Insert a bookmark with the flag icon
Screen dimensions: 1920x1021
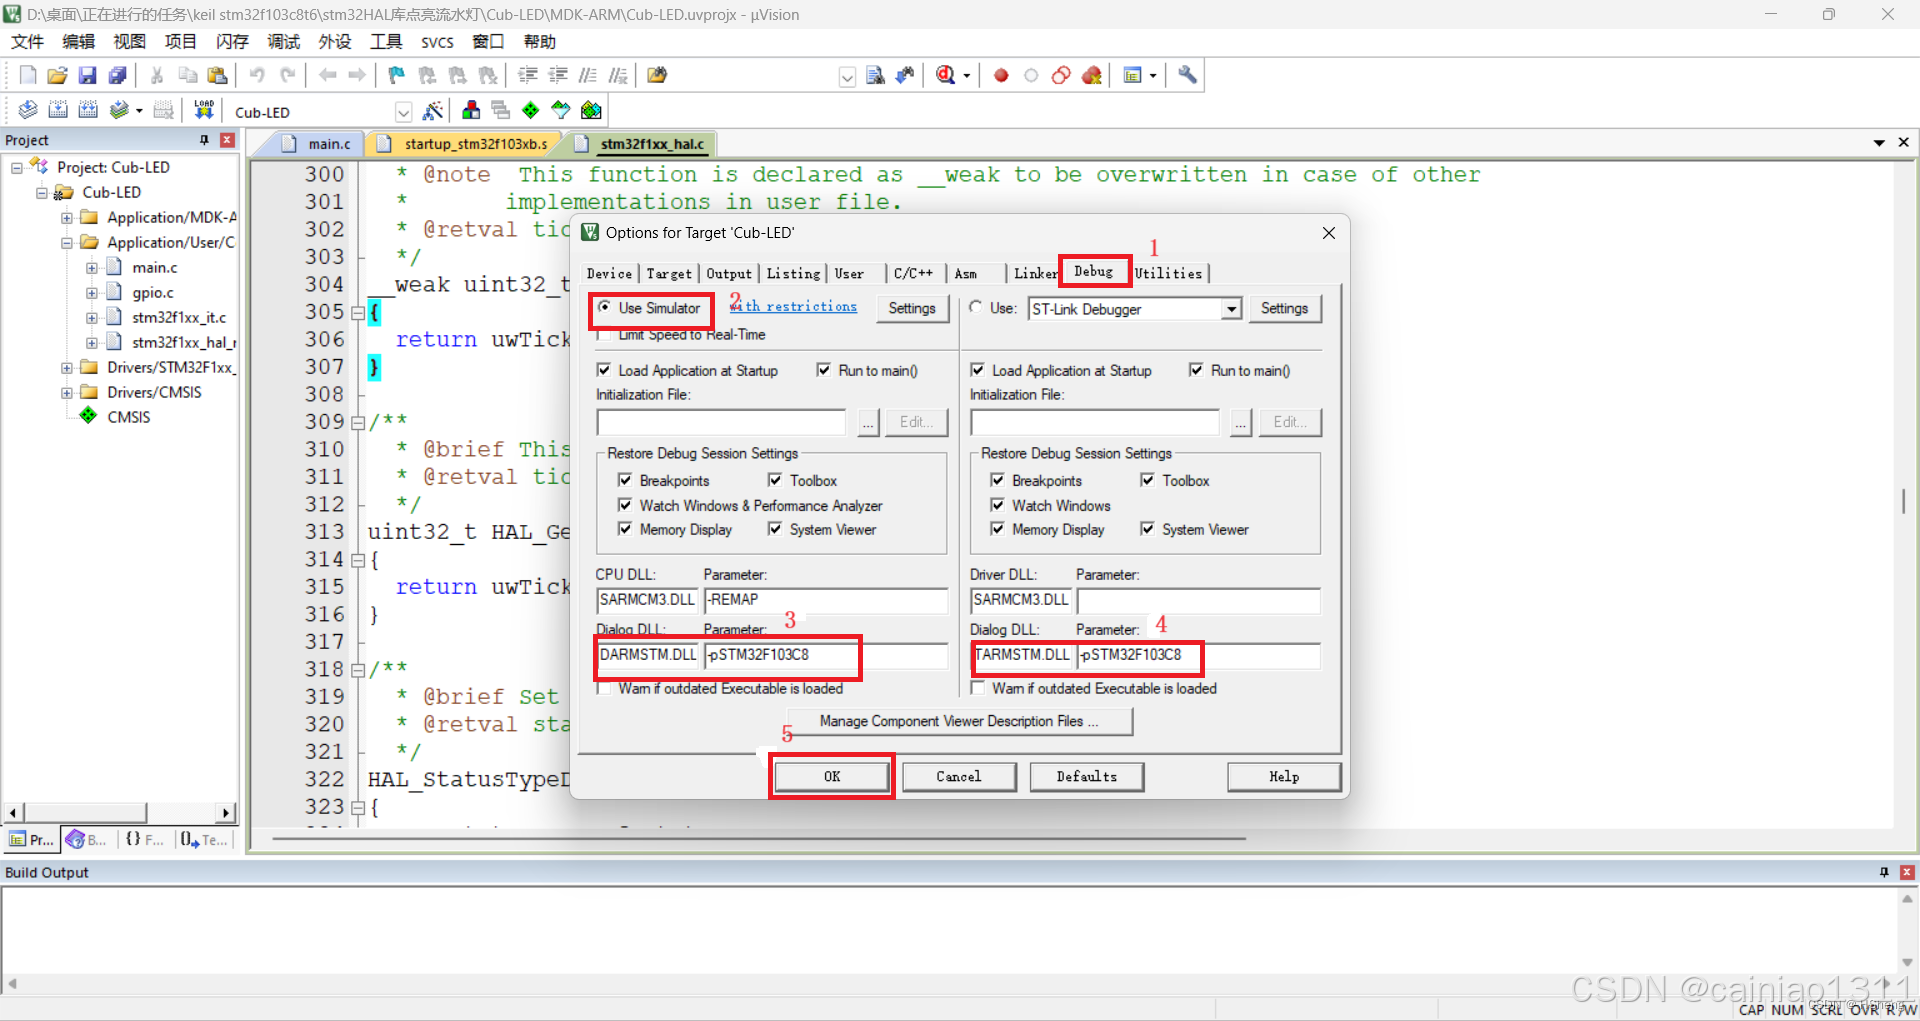[397, 75]
